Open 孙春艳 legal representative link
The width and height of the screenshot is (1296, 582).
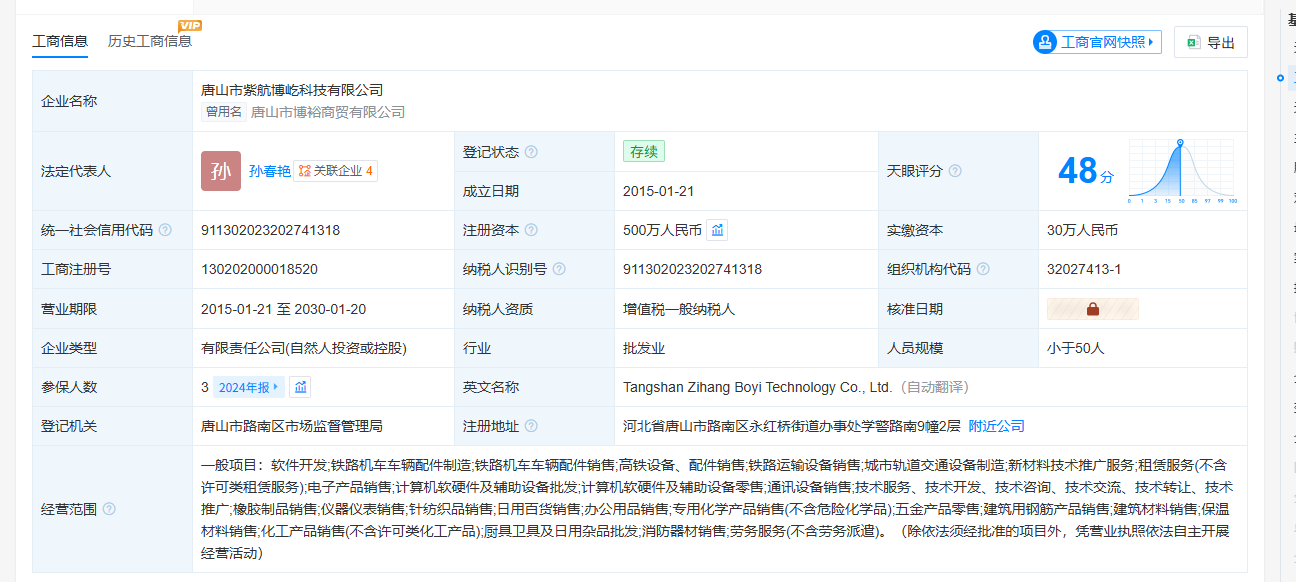tap(269, 171)
